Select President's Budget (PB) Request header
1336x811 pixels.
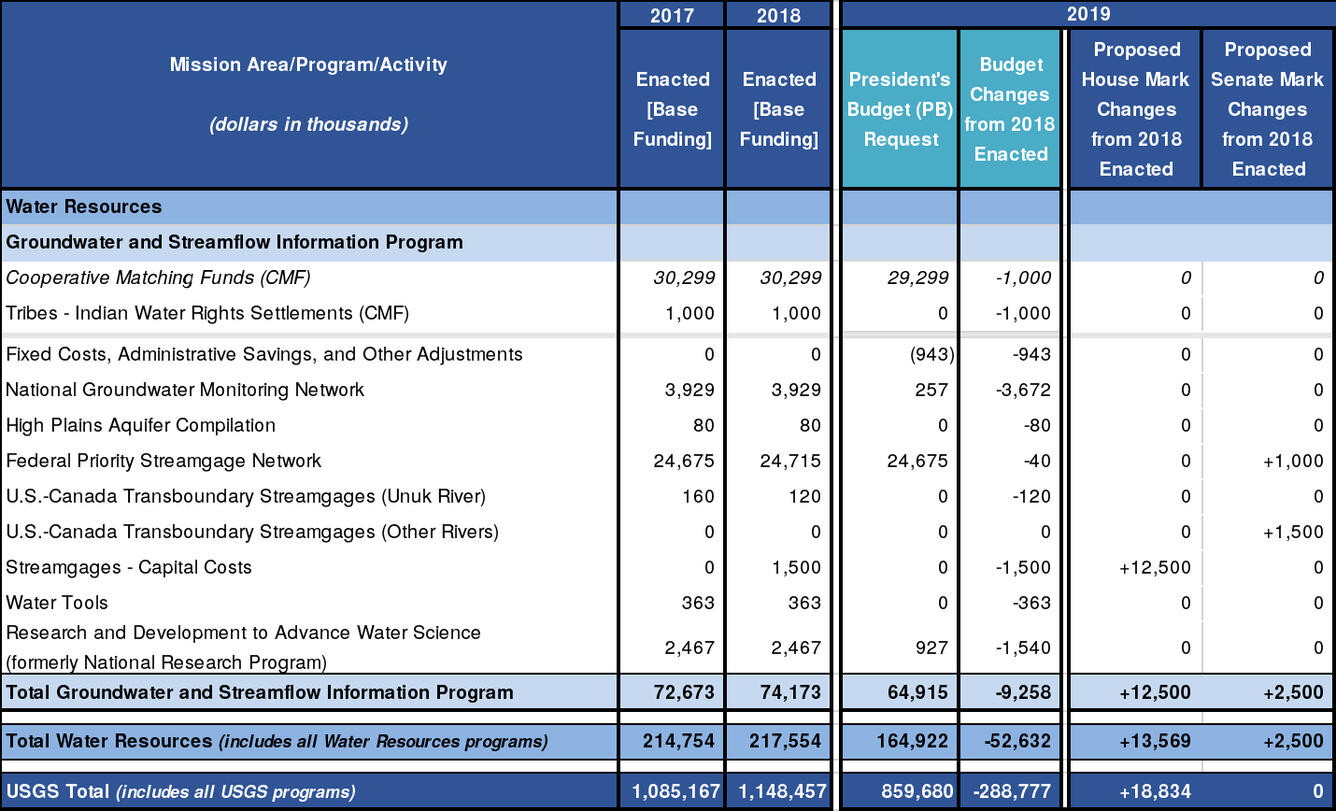(900, 109)
